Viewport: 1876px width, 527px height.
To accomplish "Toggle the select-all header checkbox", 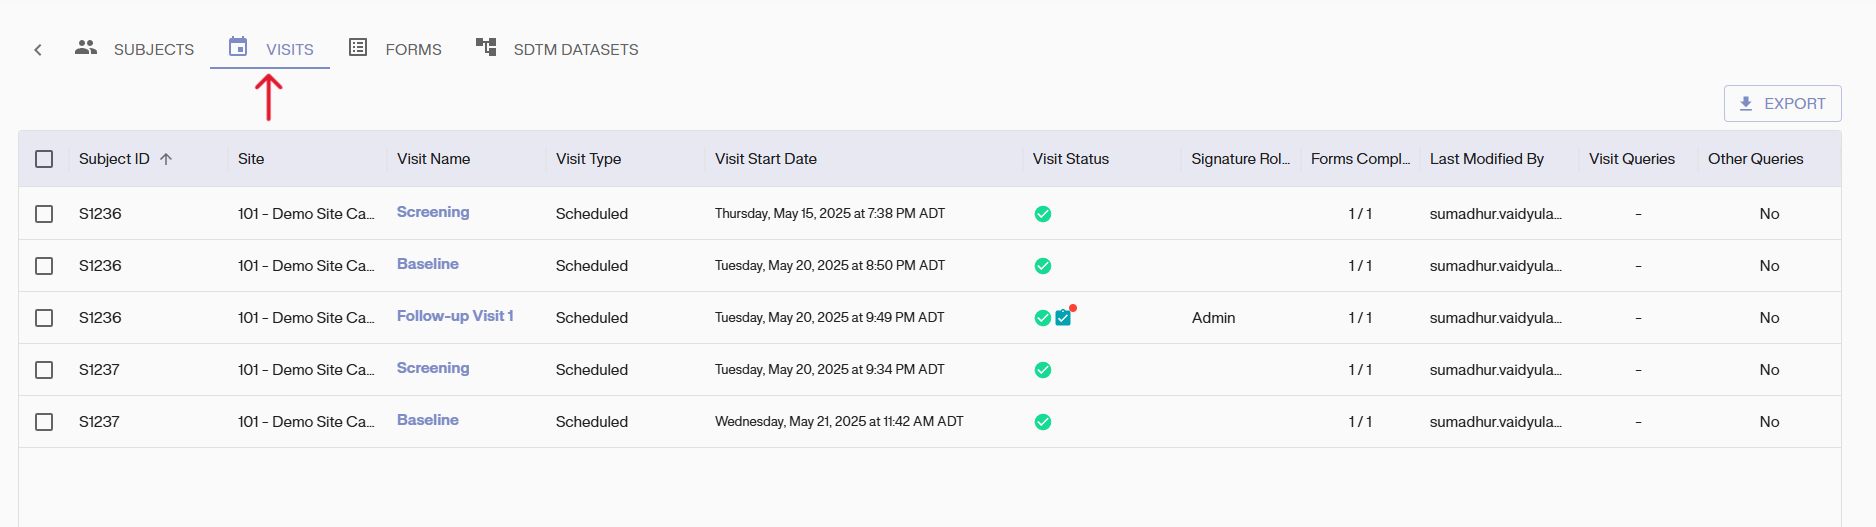I will 44,159.
